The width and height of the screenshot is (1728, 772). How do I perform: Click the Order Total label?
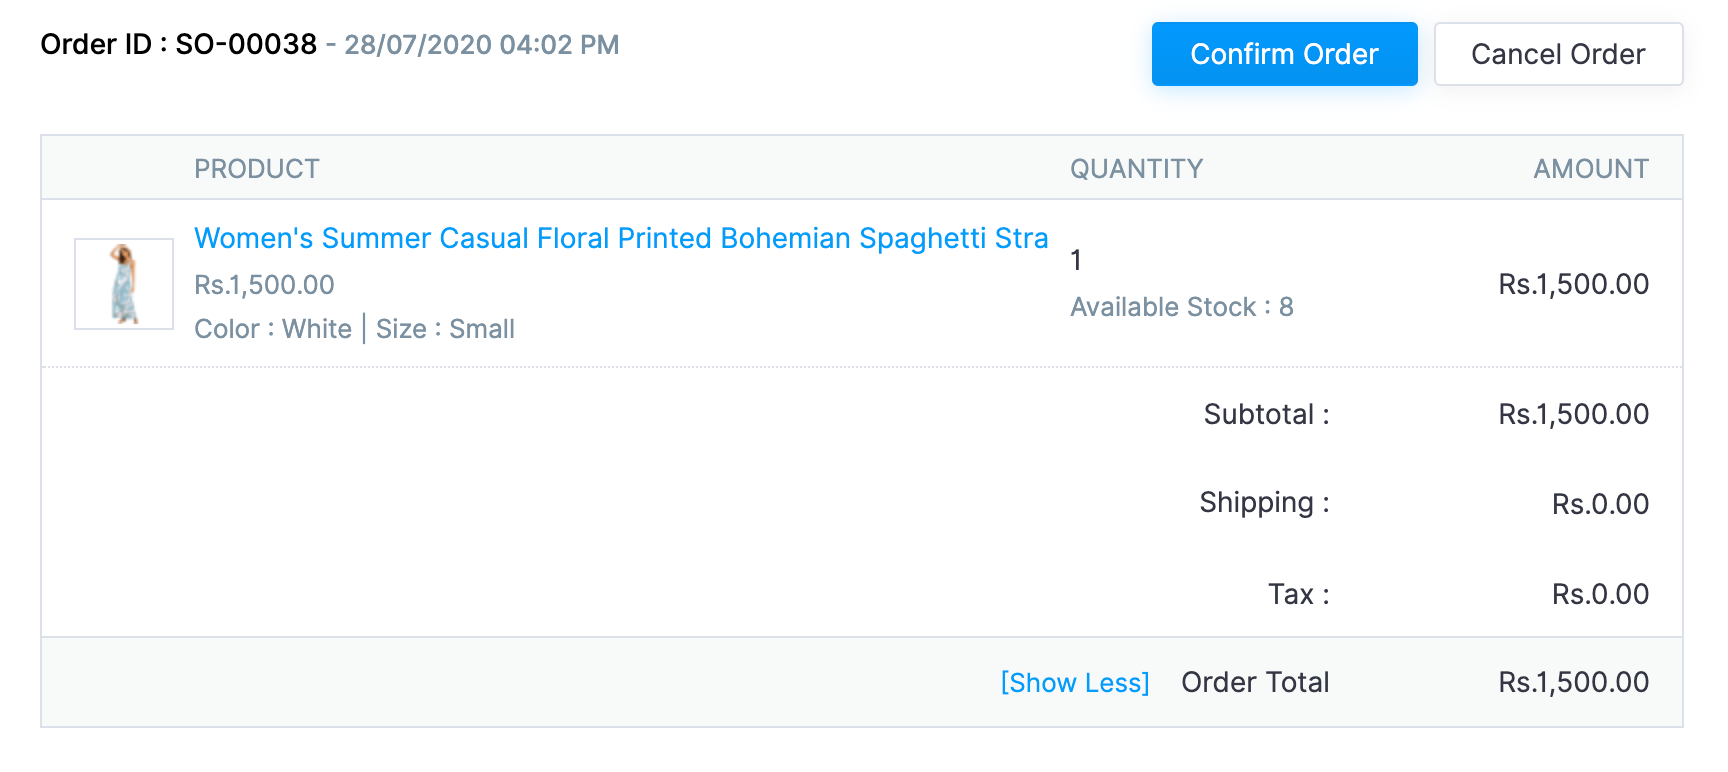click(x=1255, y=683)
